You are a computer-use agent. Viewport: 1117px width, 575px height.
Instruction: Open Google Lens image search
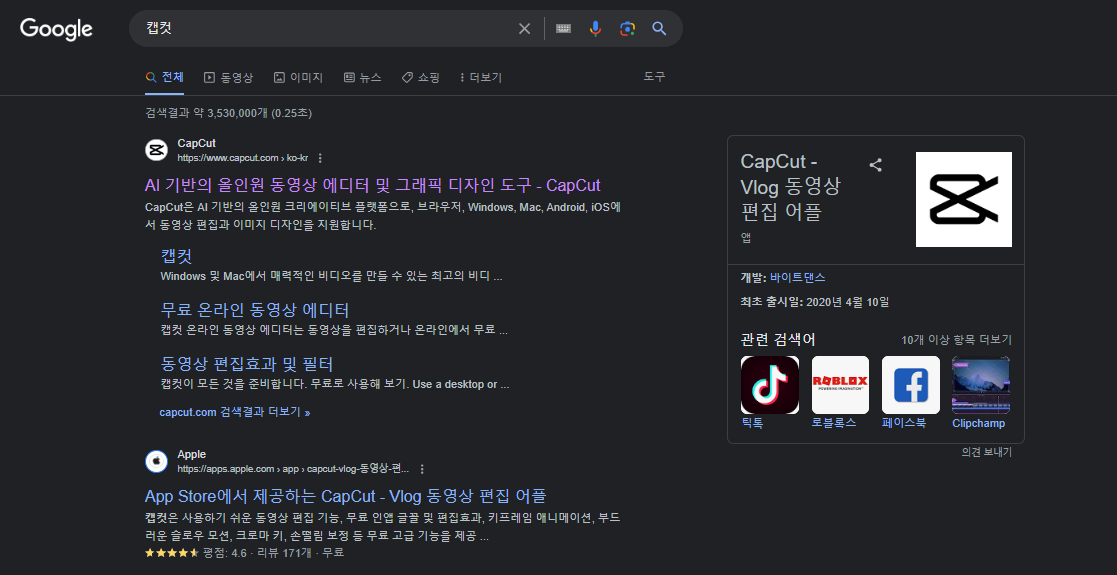tap(627, 29)
